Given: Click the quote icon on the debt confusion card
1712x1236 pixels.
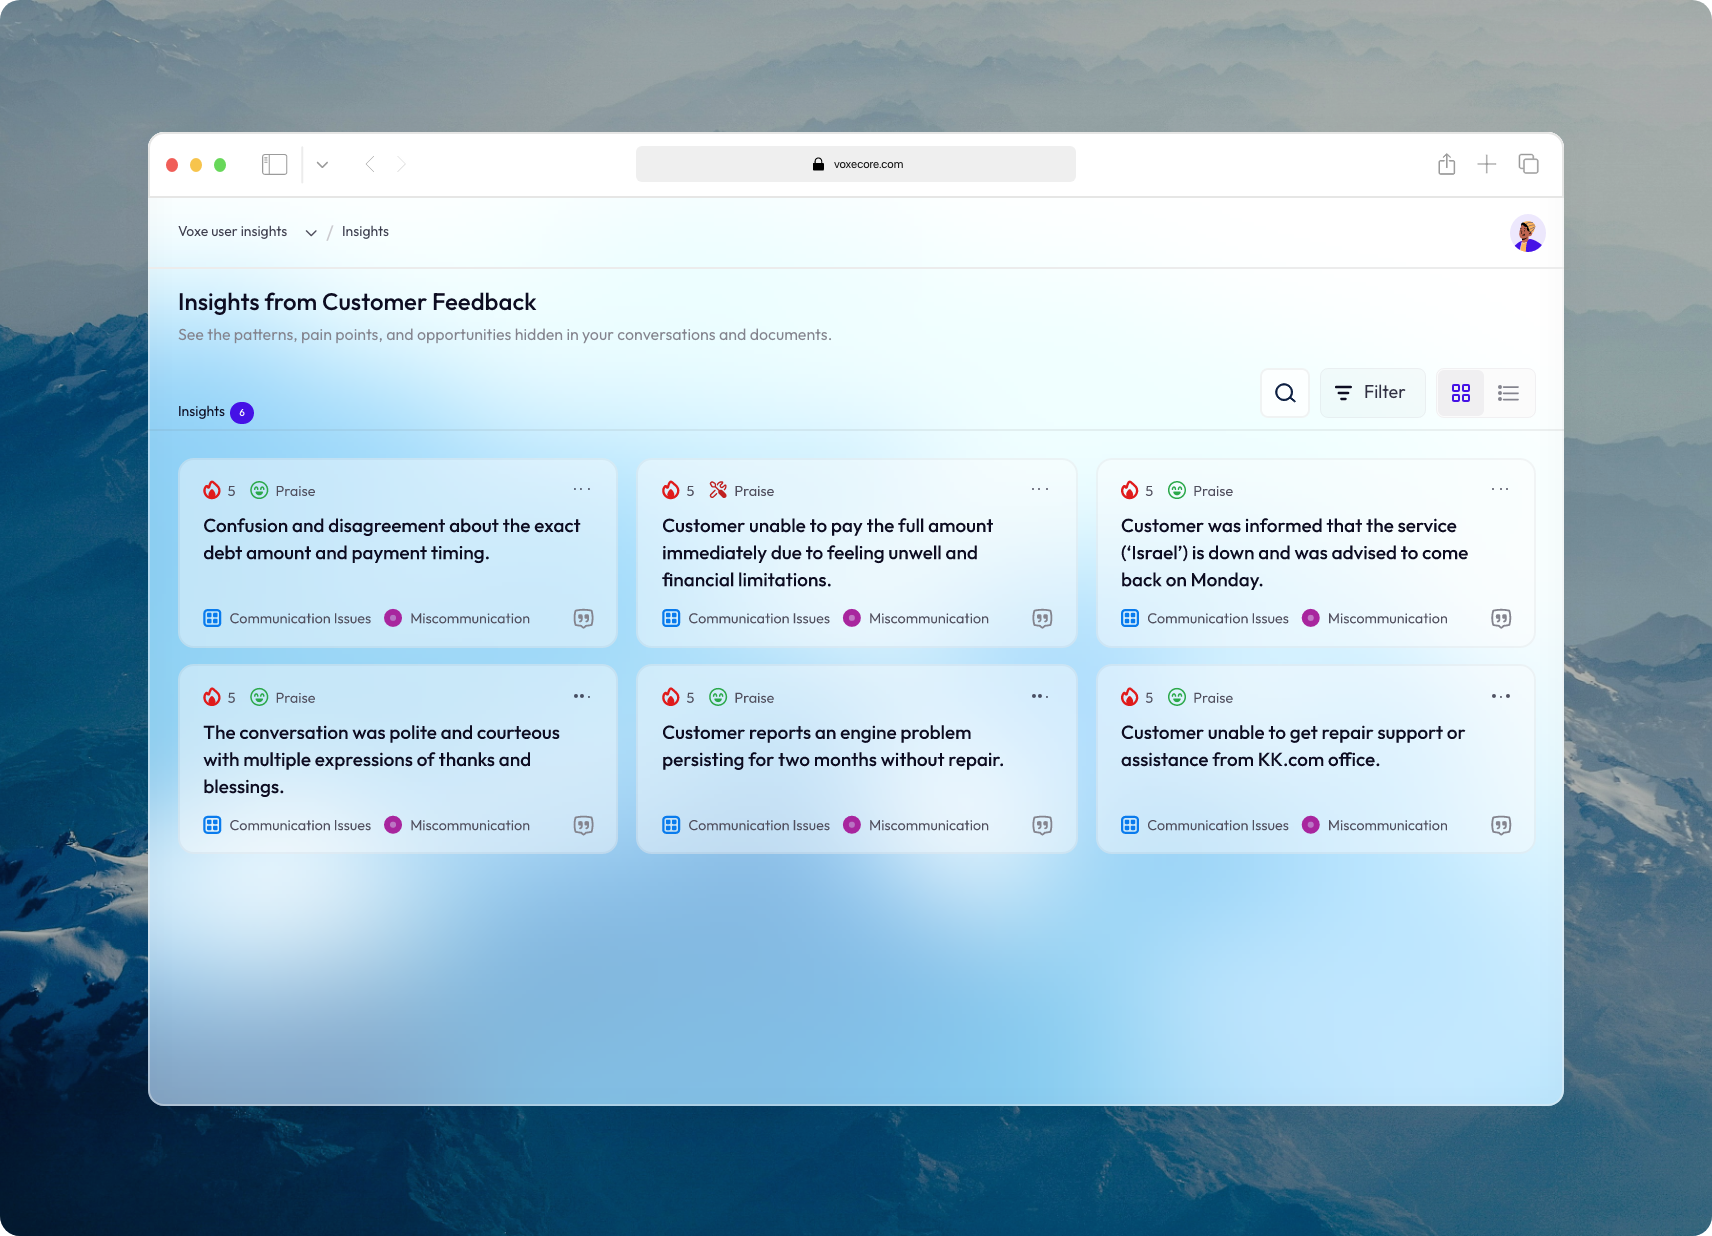Looking at the screenshot, I should [584, 618].
